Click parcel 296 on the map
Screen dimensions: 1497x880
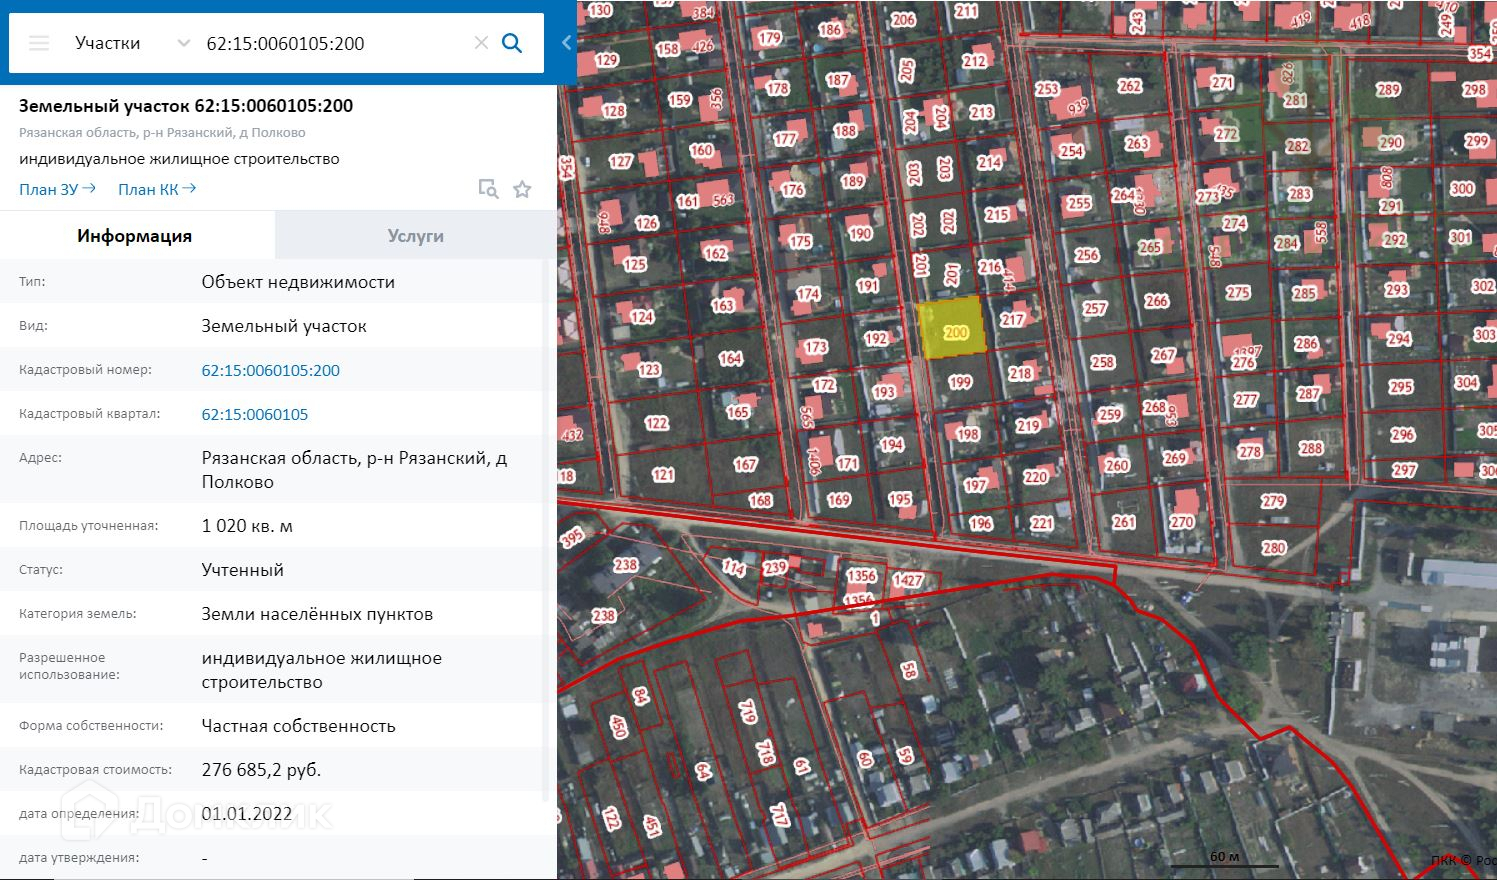click(1403, 434)
